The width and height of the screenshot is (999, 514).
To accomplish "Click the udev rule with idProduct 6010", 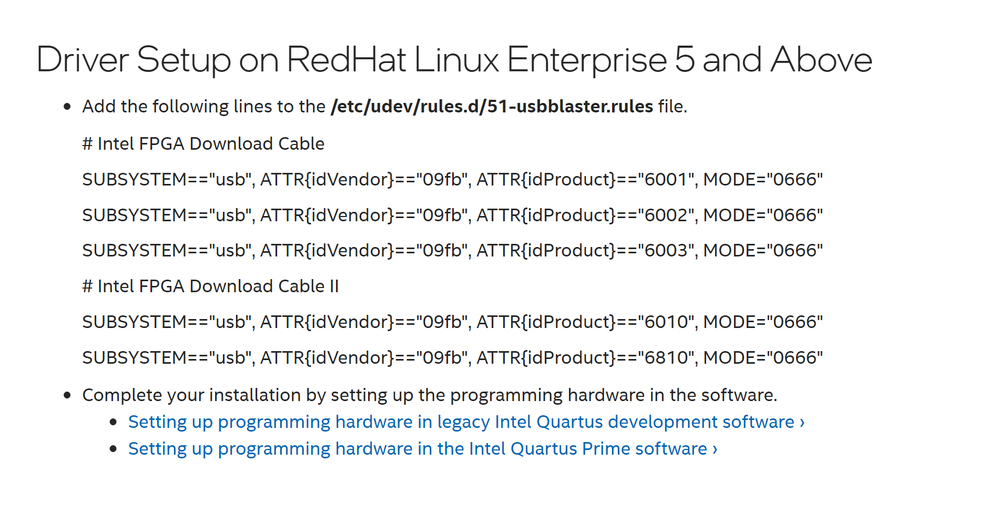I will click(452, 322).
